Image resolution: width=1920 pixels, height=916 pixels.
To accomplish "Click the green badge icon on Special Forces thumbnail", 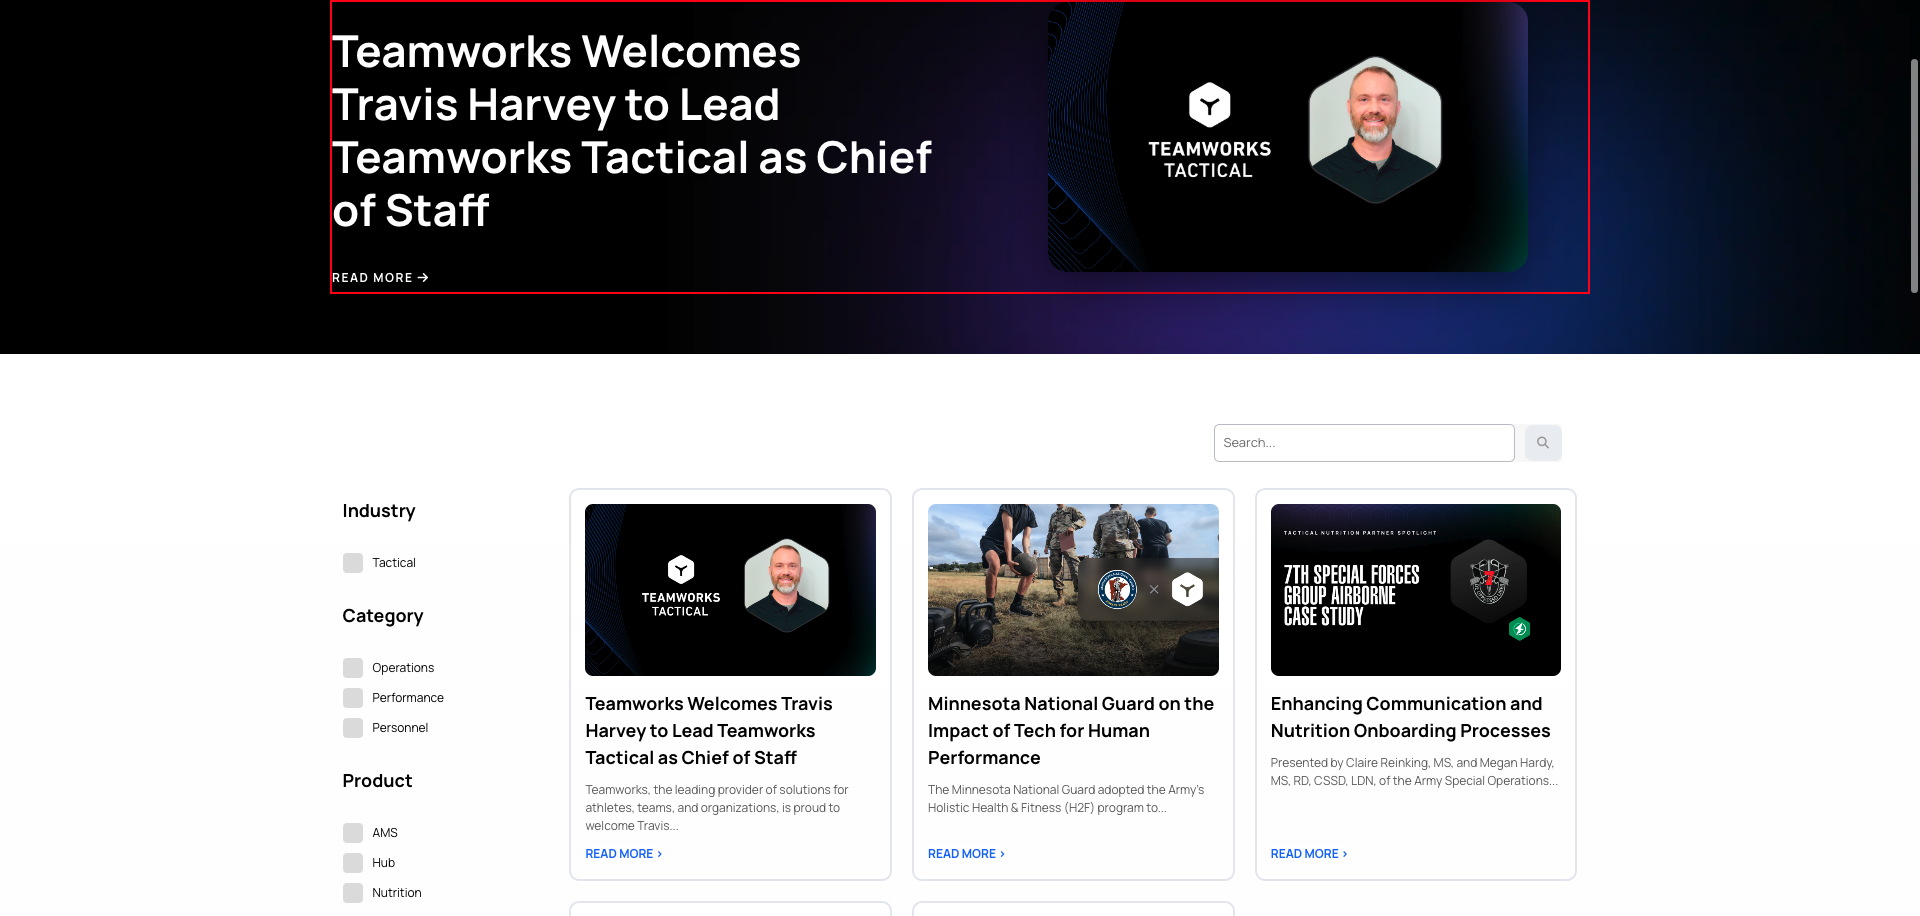I will 1519,629.
